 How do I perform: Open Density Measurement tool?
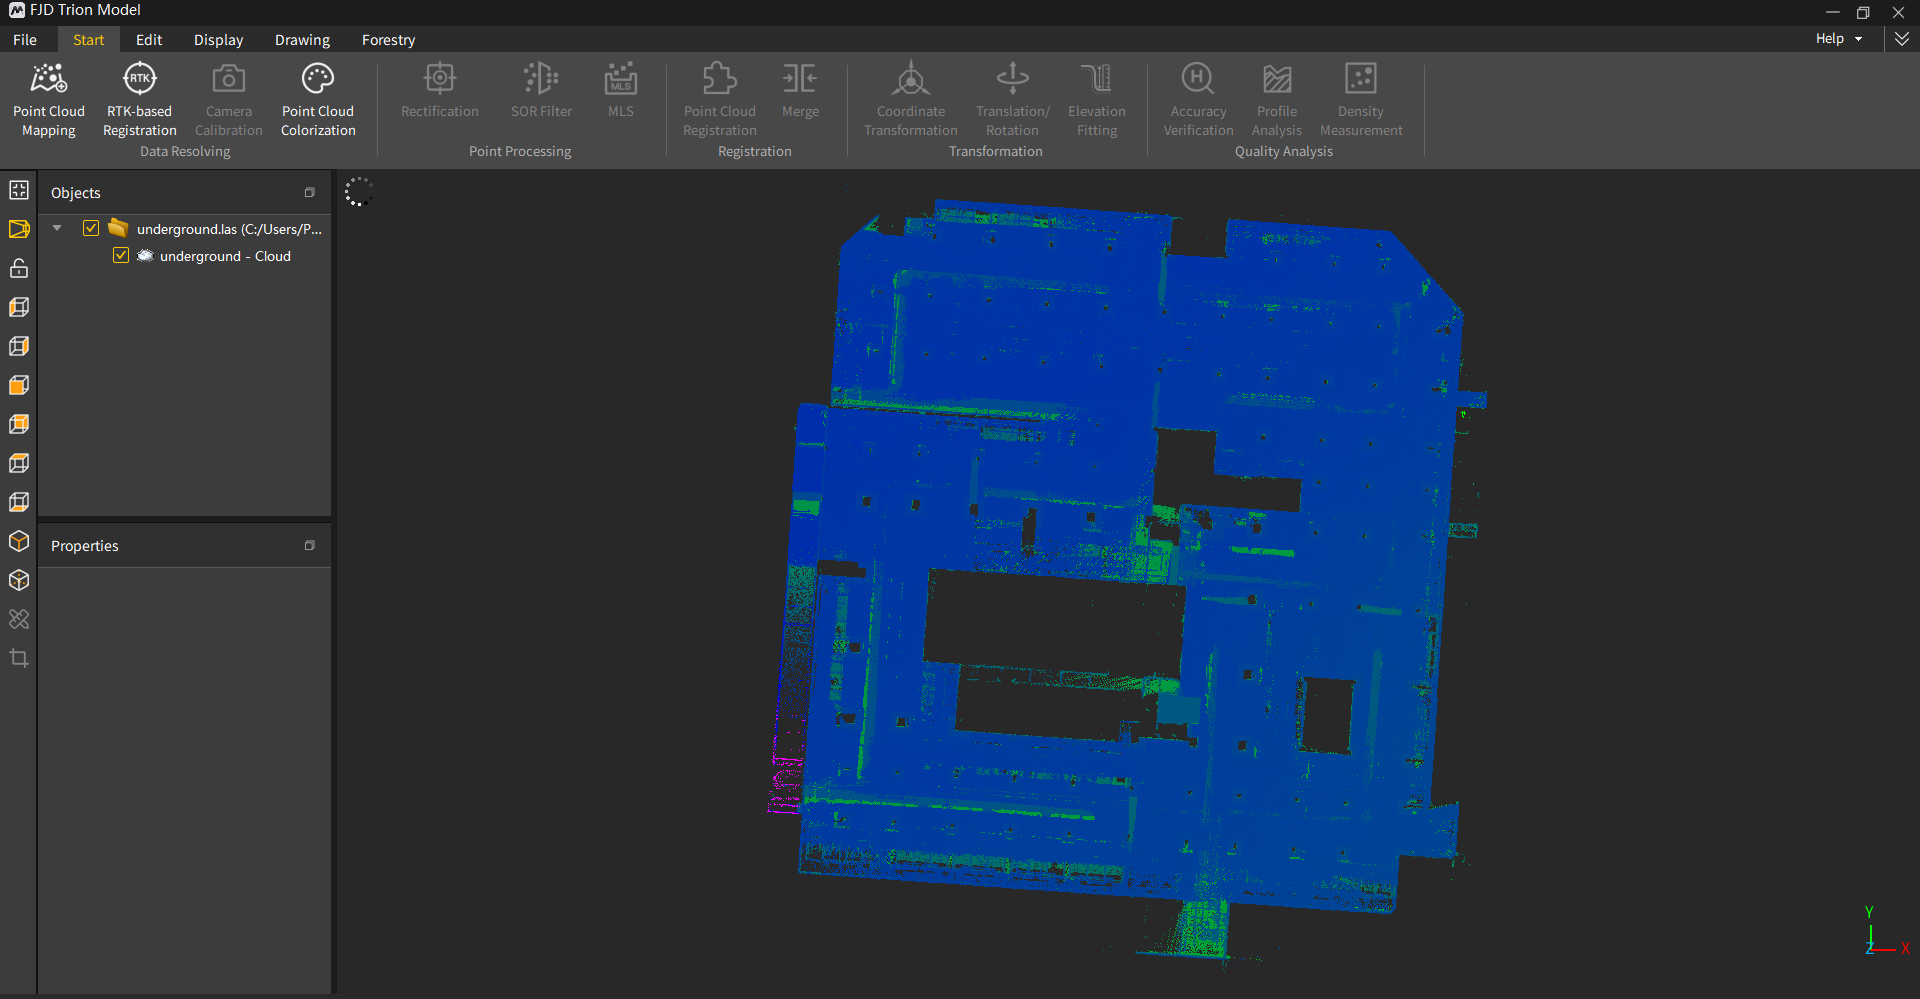pyautogui.click(x=1360, y=100)
